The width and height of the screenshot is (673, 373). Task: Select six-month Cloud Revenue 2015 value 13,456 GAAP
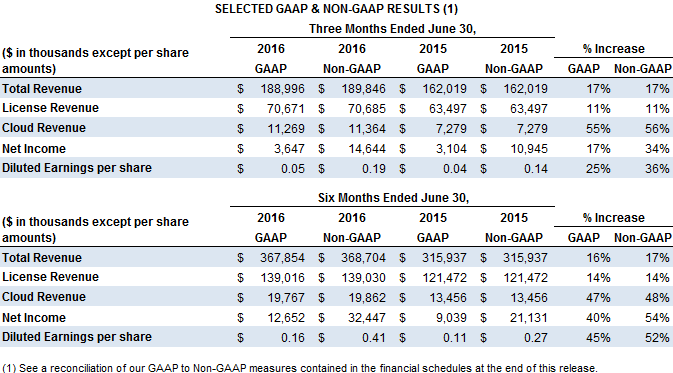[449, 298]
